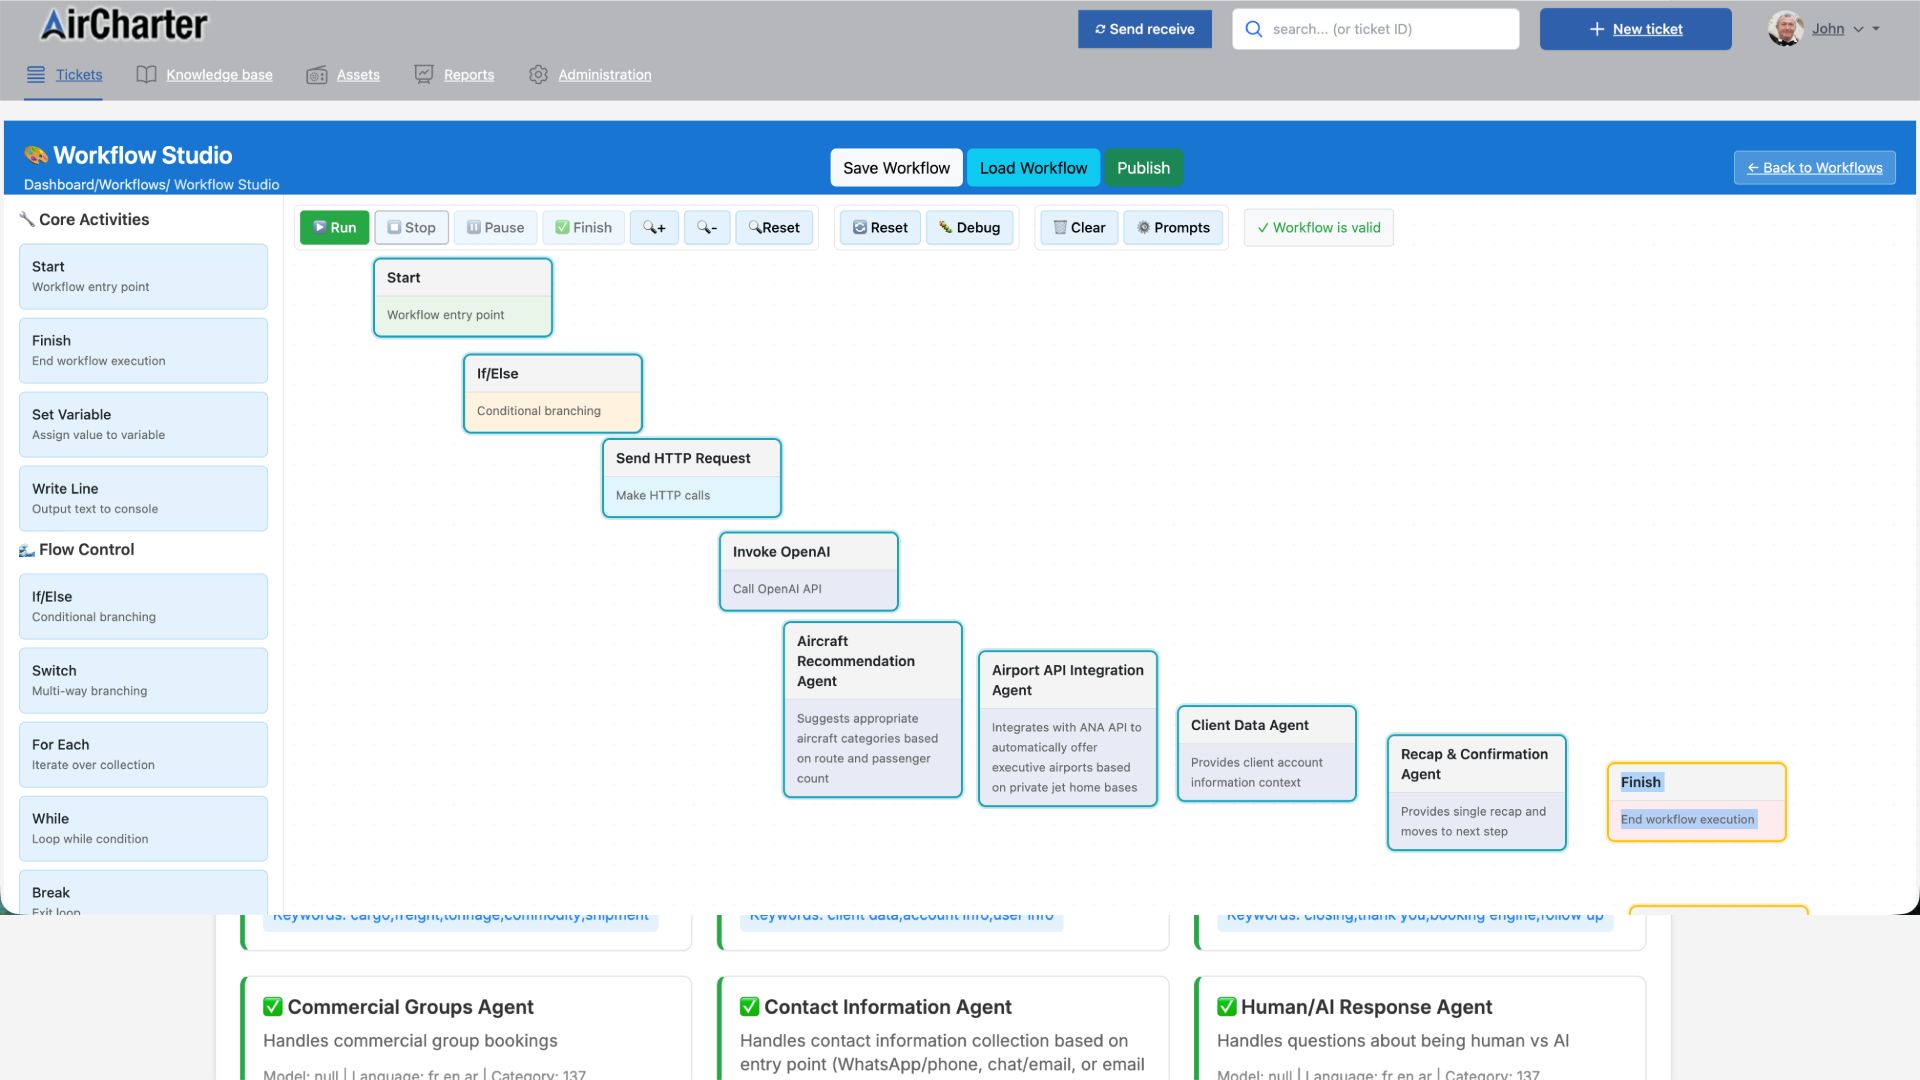
Task: Open the Debug tool
Action: 968,227
